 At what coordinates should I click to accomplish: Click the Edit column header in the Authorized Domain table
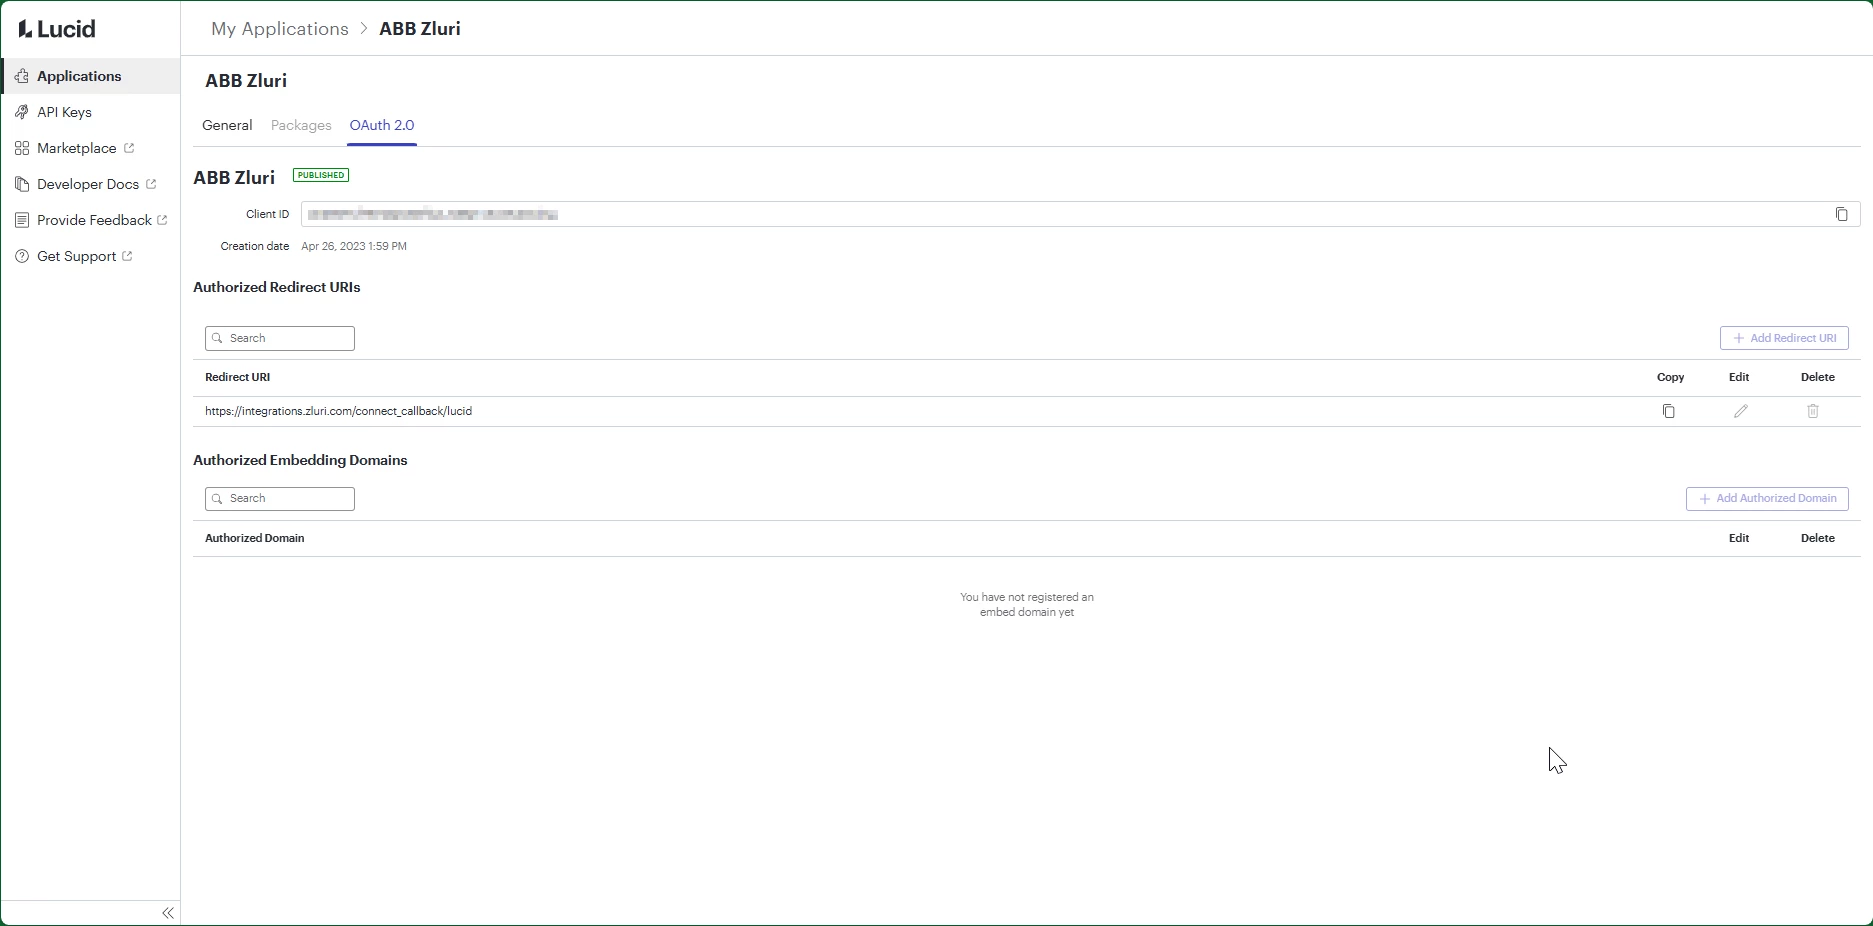1739,538
